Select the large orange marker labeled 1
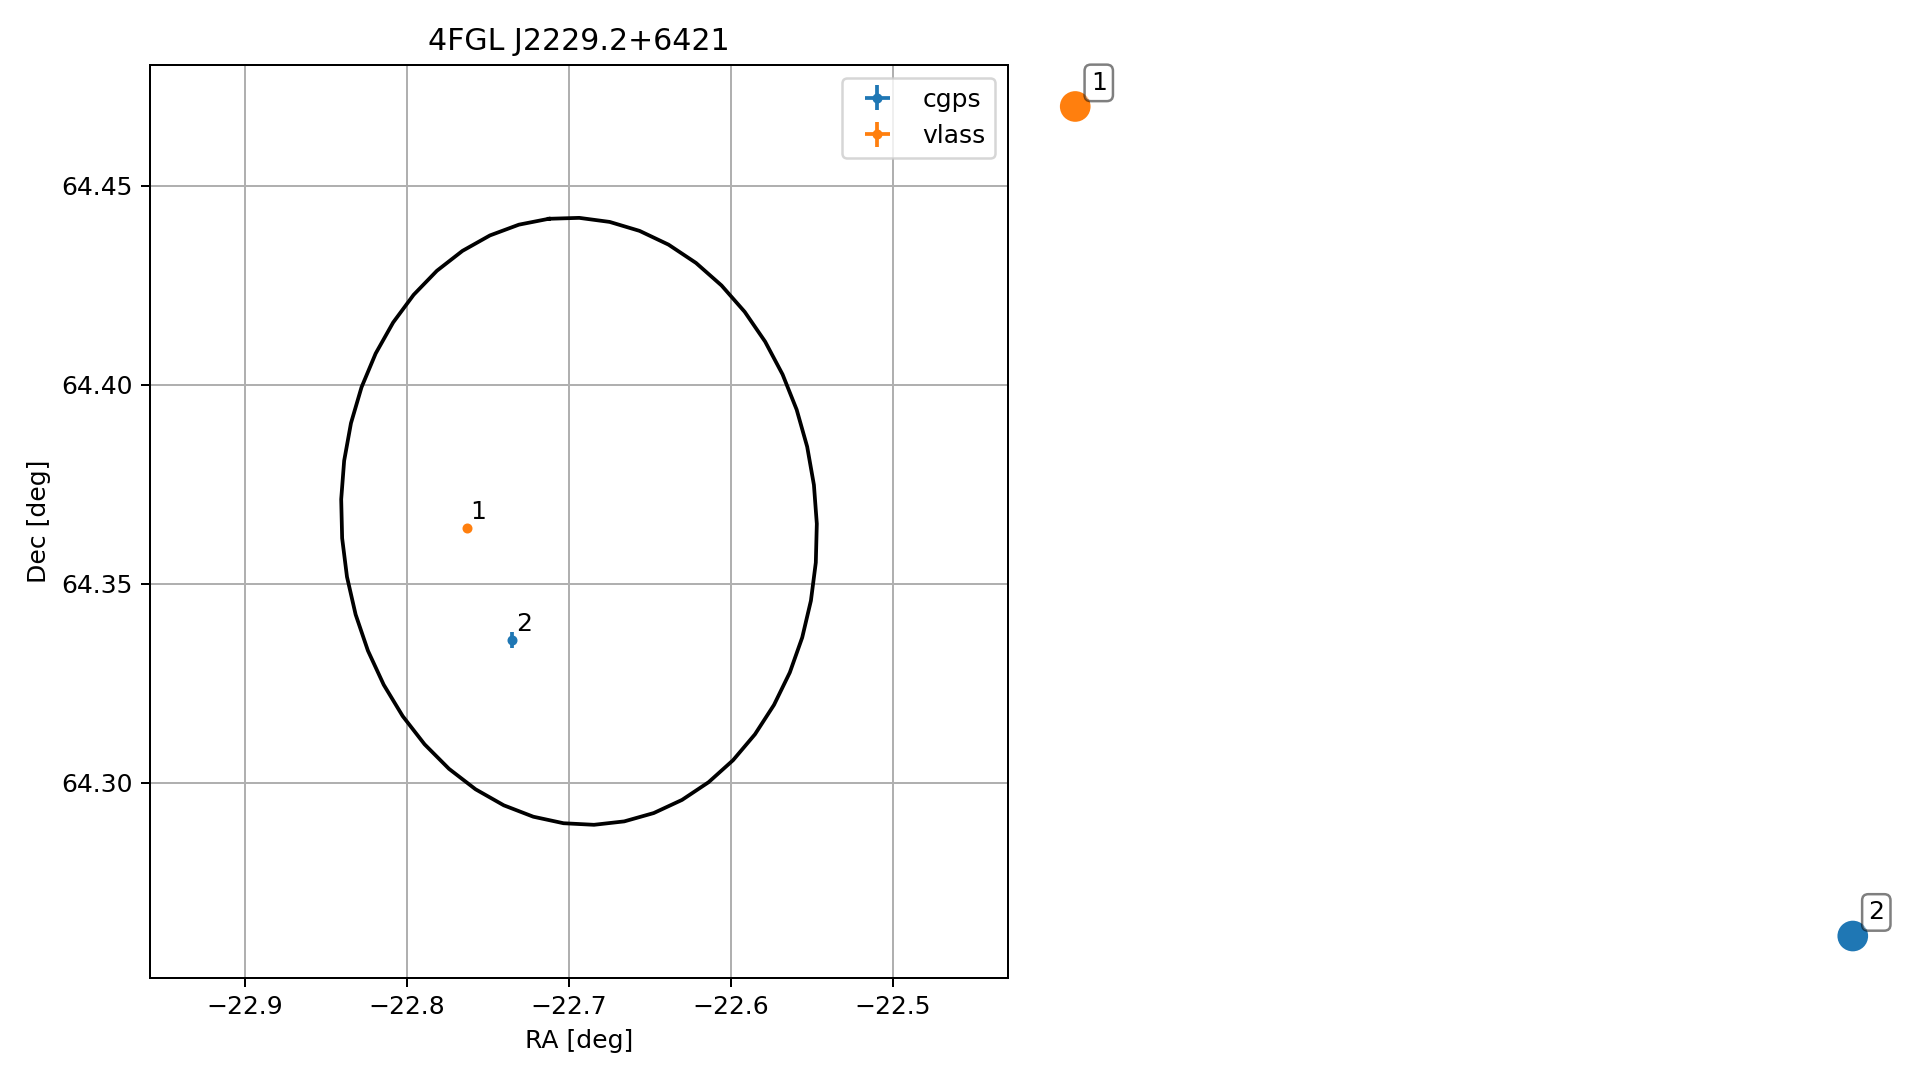1919x1080 pixels. [x=1074, y=106]
